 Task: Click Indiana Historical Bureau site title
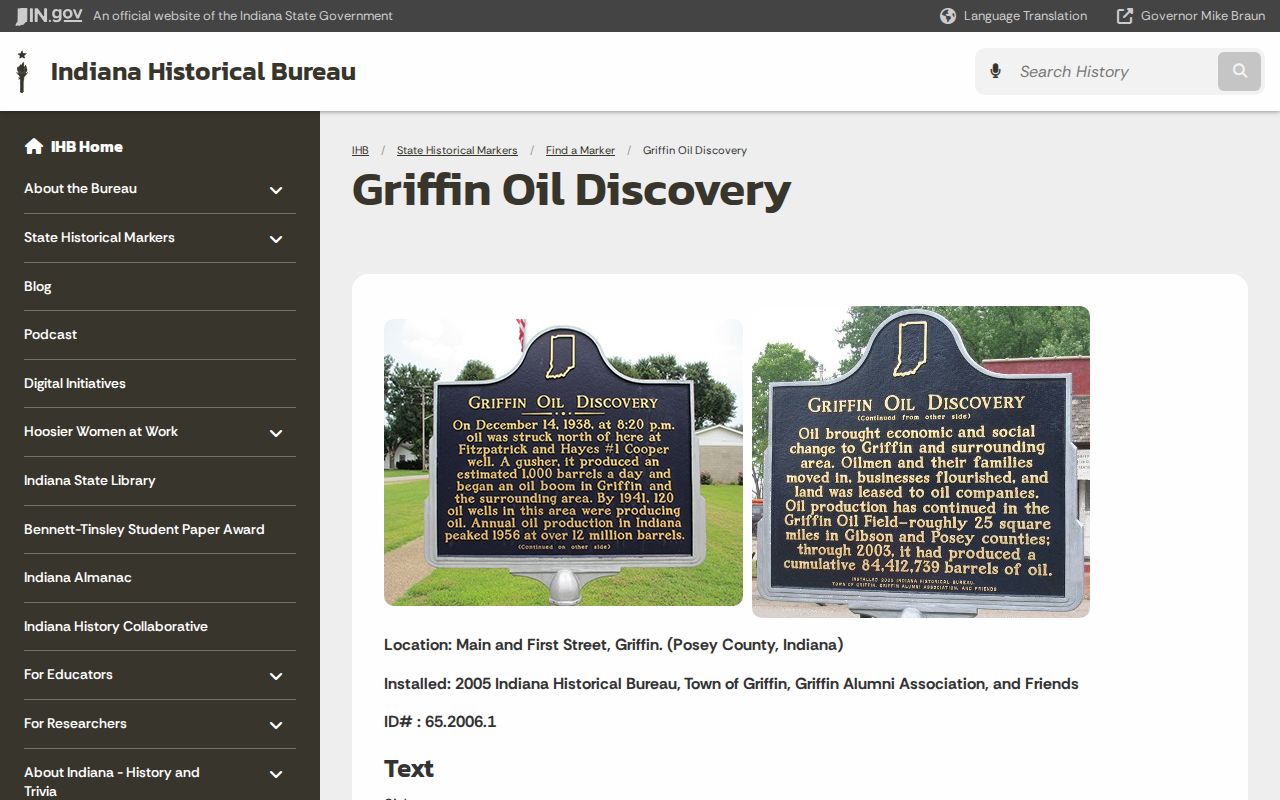(203, 72)
